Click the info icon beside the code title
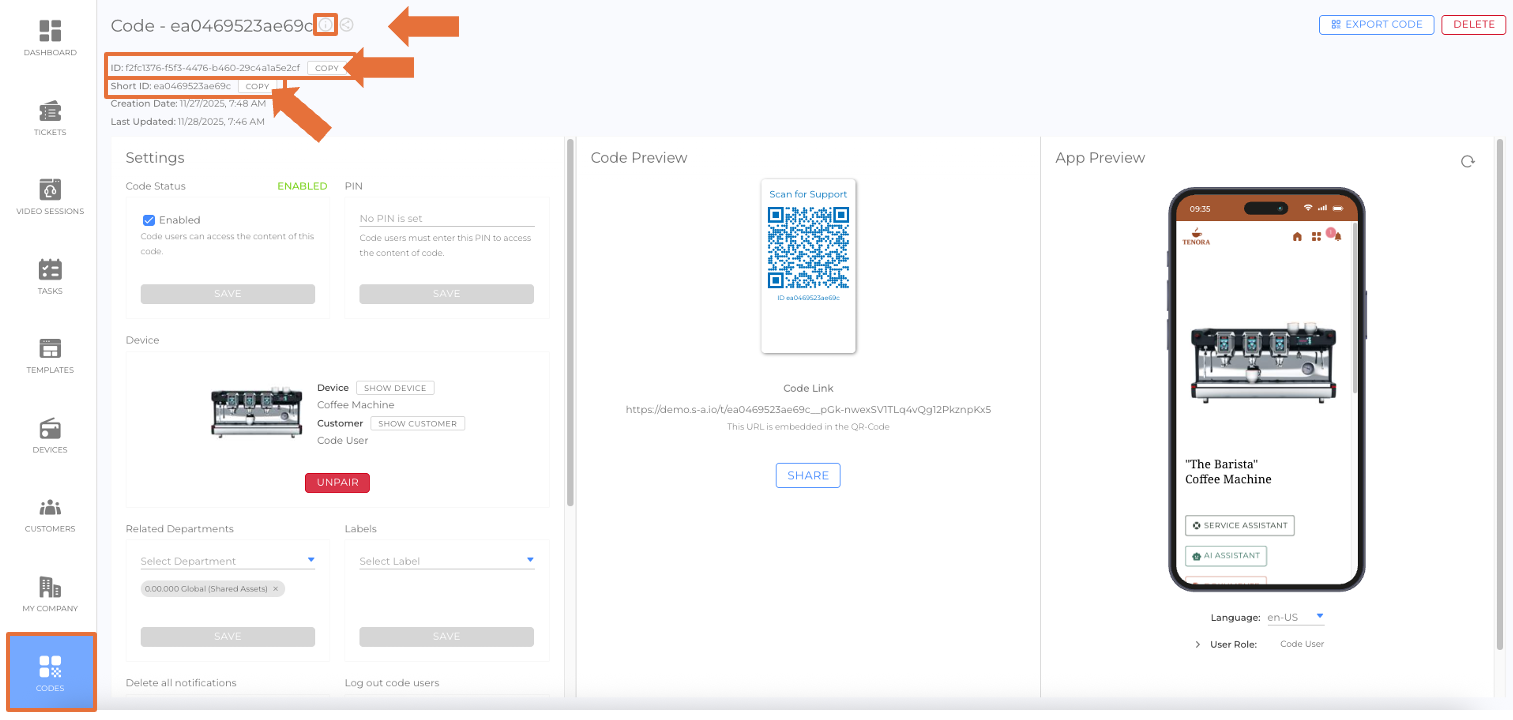This screenshot has height=720, width=1513. tap(325, 25)
